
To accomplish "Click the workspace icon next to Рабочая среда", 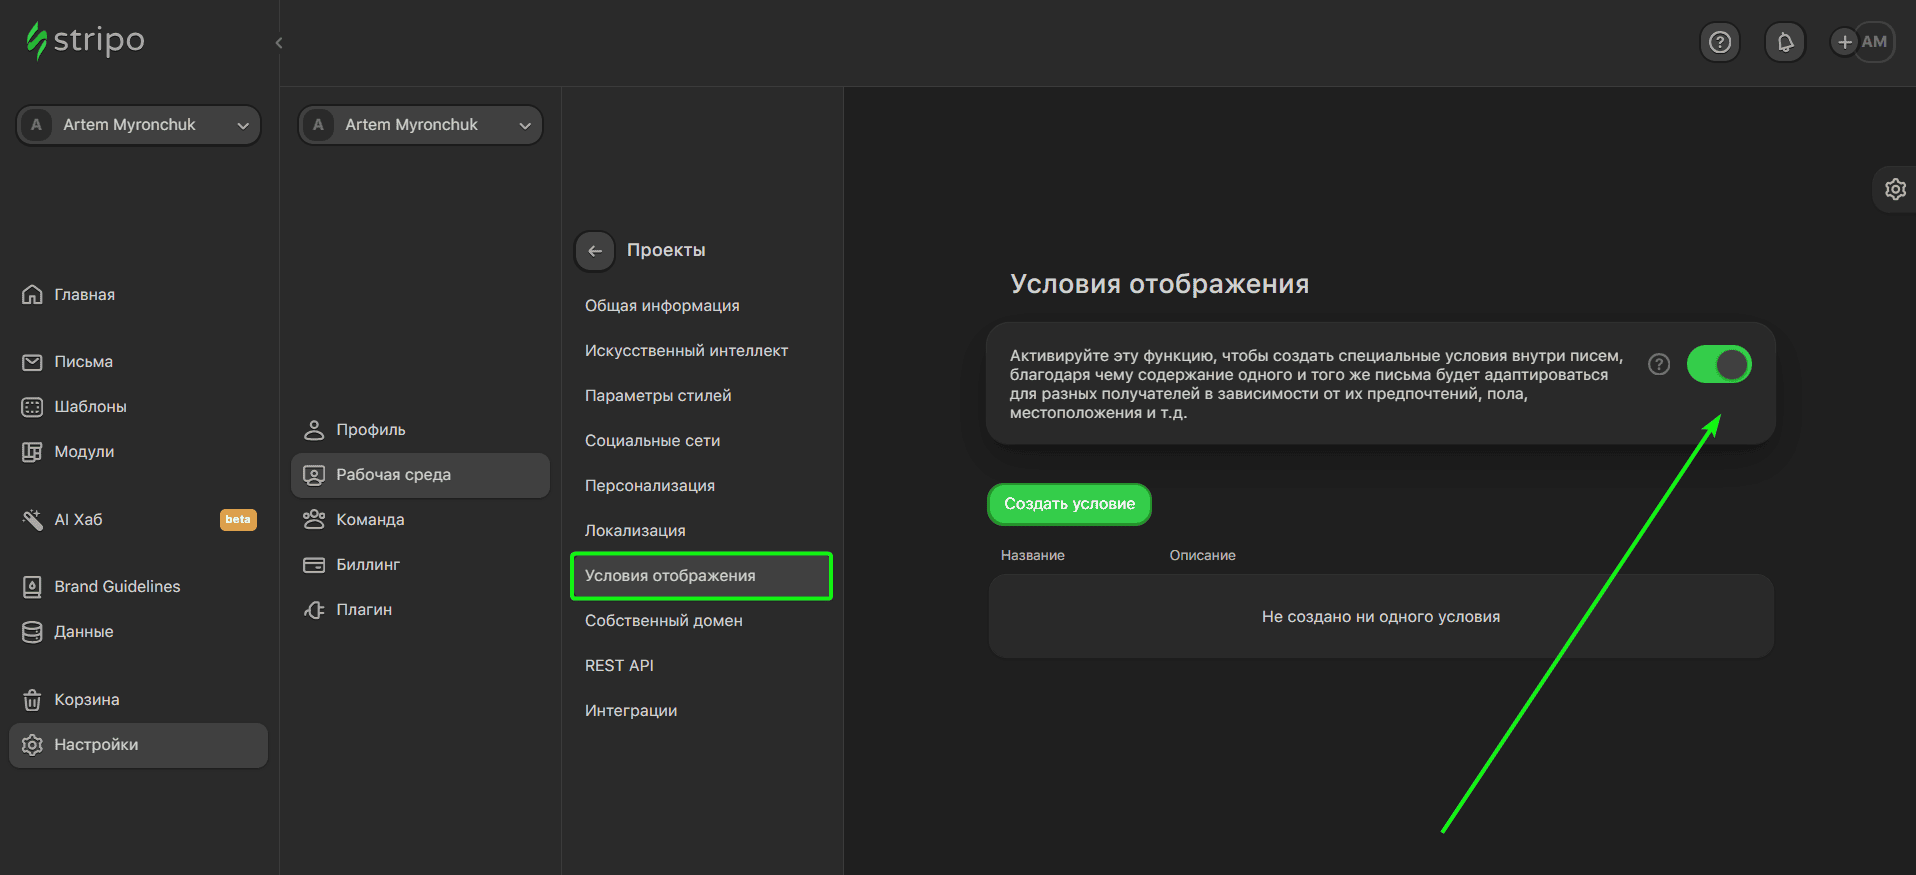I will click(314, 475).
